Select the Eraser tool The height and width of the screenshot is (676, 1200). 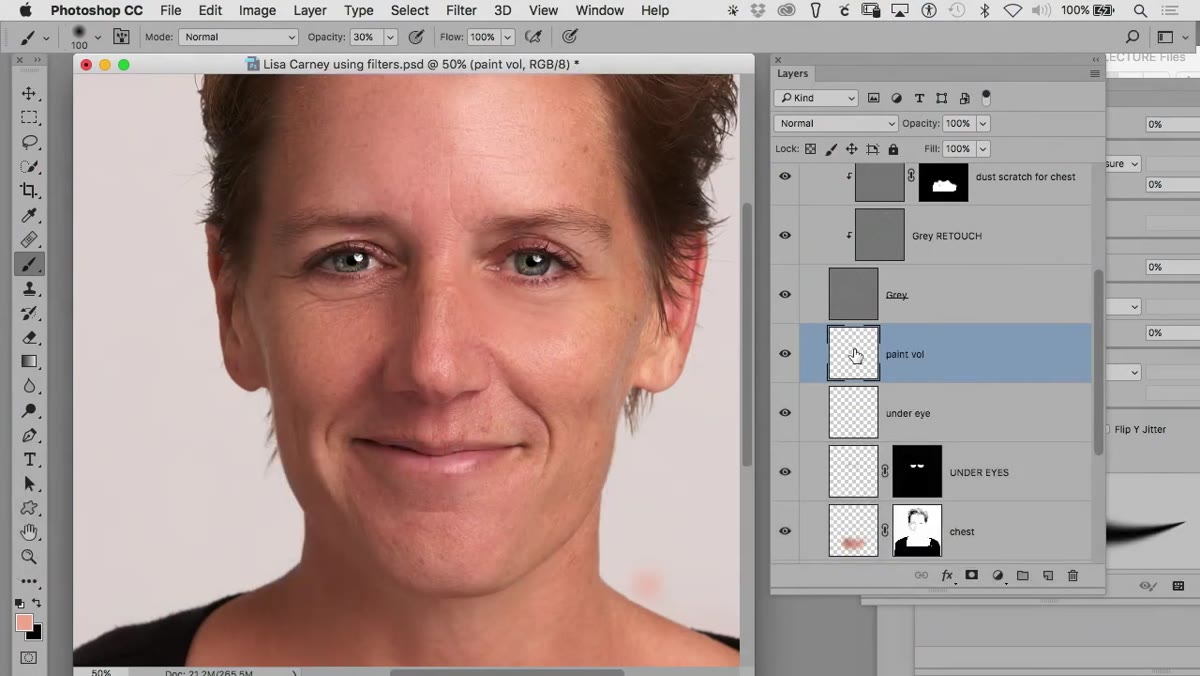coord(29,338)
